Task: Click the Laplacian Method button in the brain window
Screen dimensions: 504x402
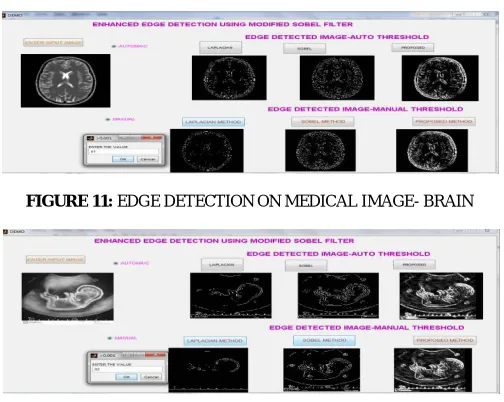Action: pyautogui.click(x=213, y=122)
